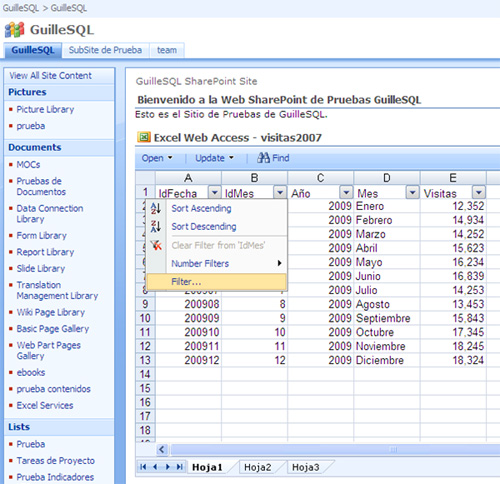500x484 pixels.
Task: Open the Año column filter dropdown
Action: (x=346, y=192)
